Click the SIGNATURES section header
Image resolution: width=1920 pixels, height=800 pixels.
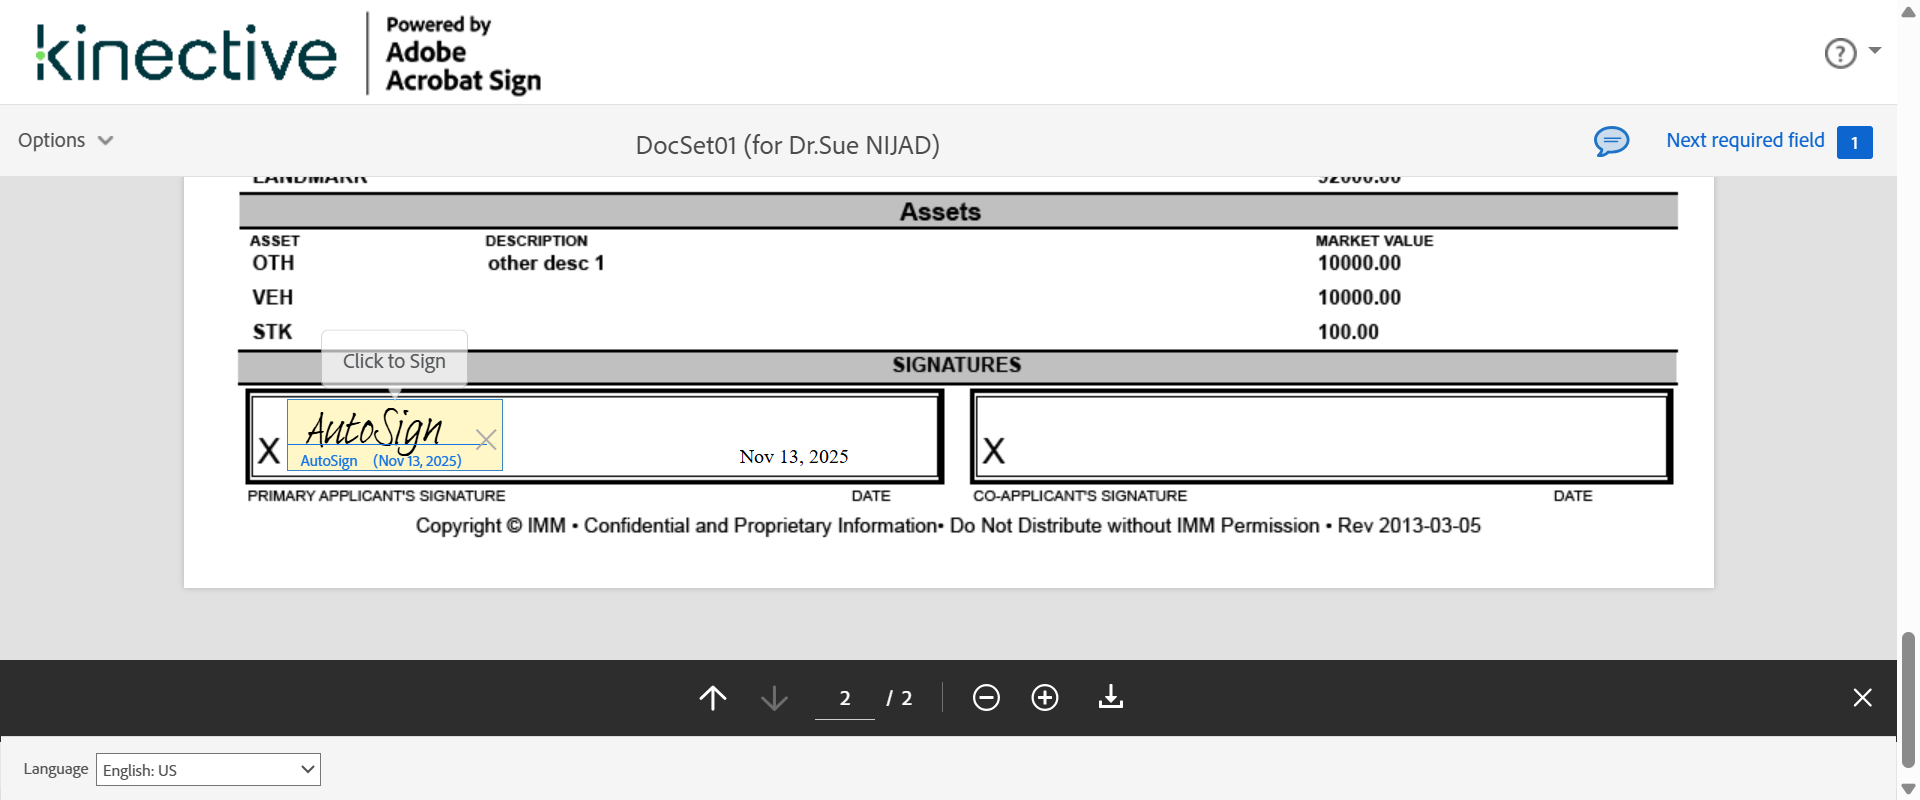pos(957,365)
